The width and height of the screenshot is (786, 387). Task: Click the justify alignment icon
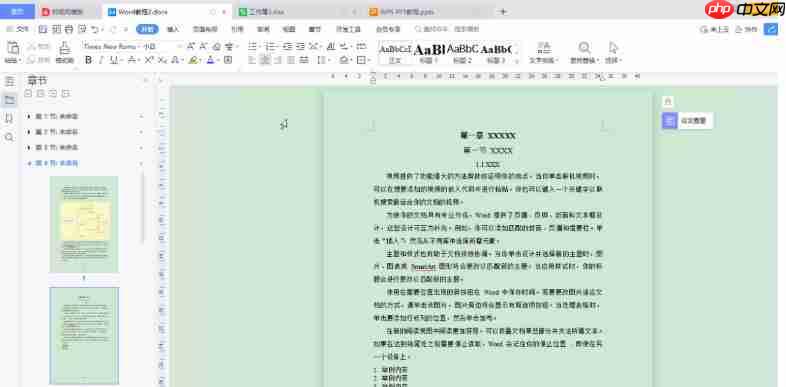point(291,61)
